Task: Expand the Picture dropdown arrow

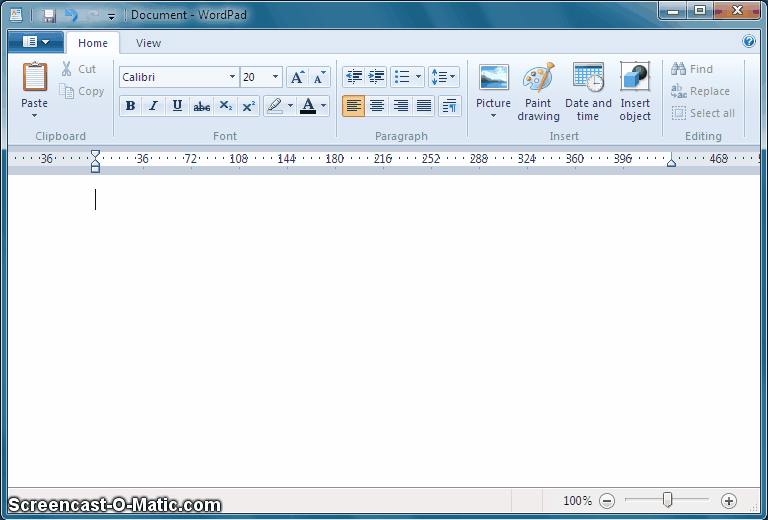Action: point(494,116)
